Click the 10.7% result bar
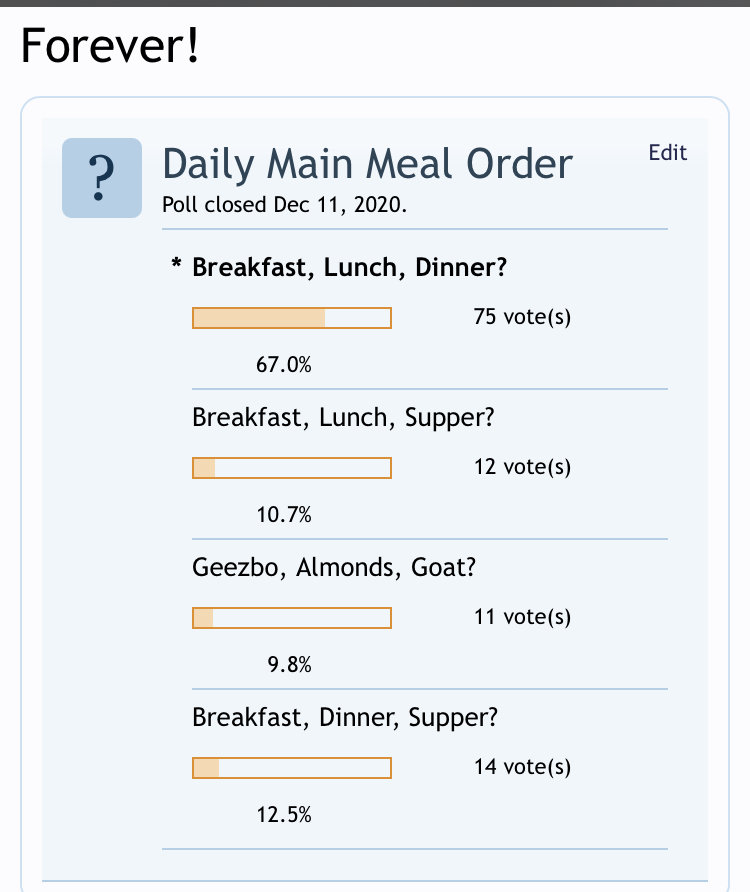This screenshot has height=892, width=750. (x=292, y=468)
